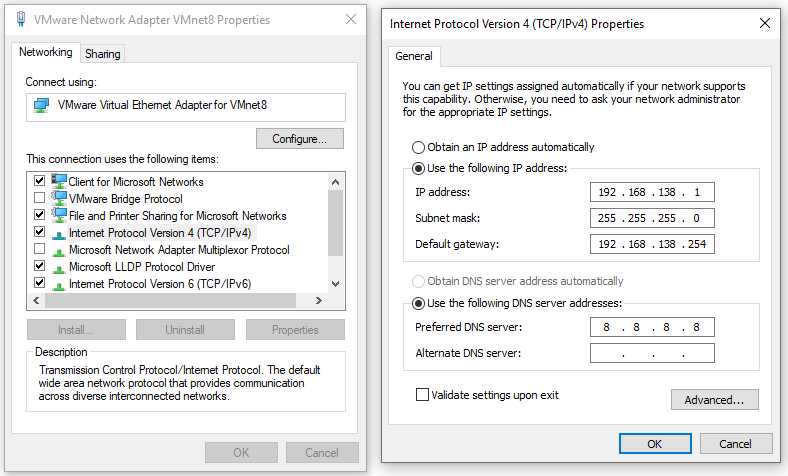788x476 pixels.
Task: Click the items list scroll up arrow
Action: (x=336, y=182)
